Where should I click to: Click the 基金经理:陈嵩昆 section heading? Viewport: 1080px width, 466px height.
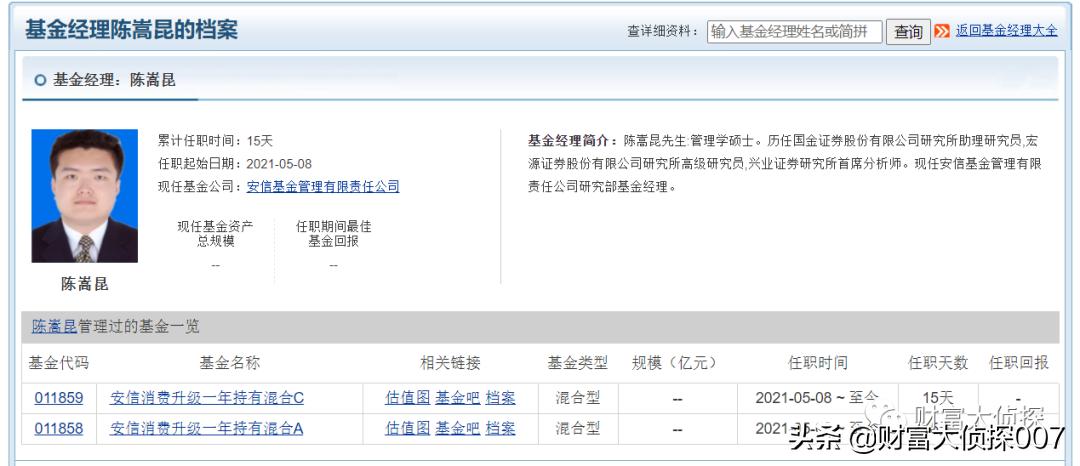click(x=114, y=80)
